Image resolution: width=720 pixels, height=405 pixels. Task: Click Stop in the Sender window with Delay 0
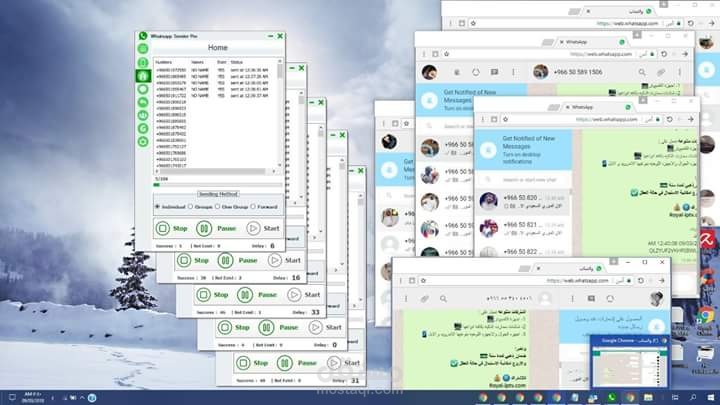[234, 327]
